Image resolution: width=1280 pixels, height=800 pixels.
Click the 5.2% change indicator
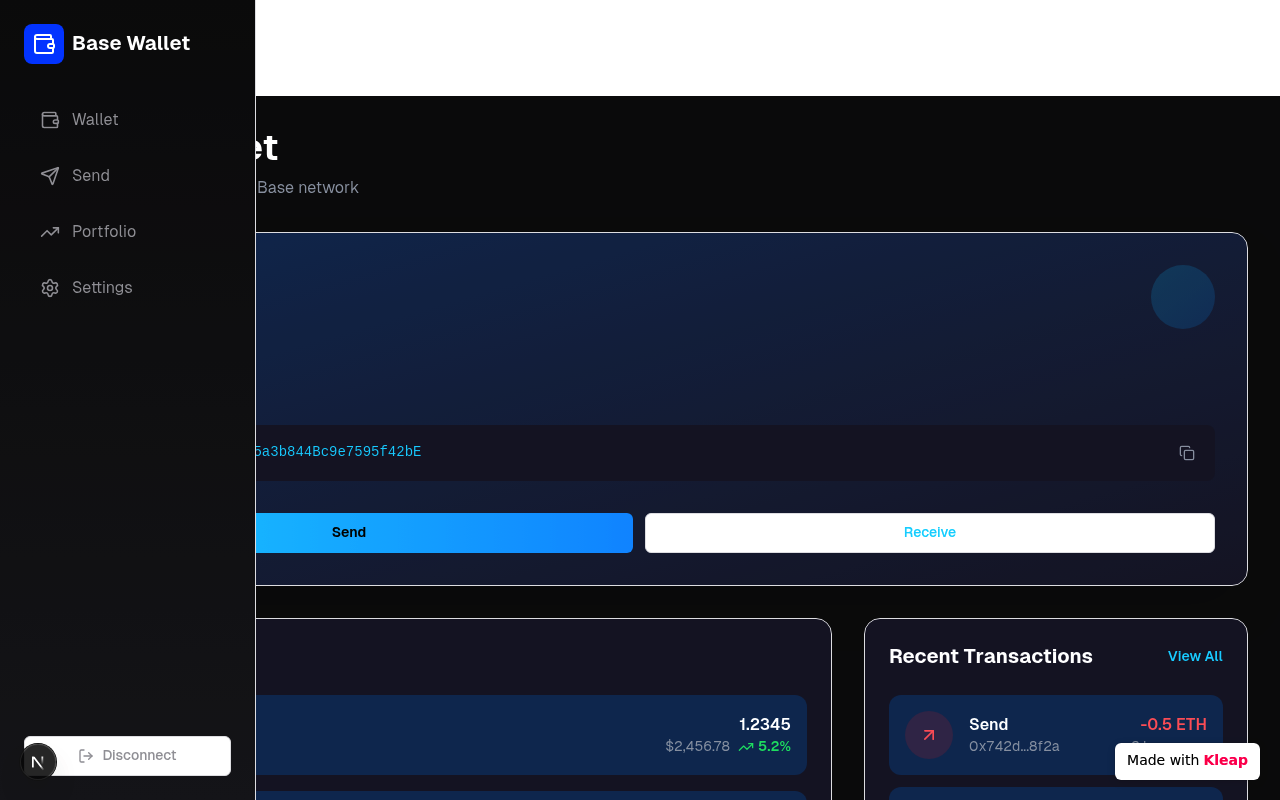[765, 746]
